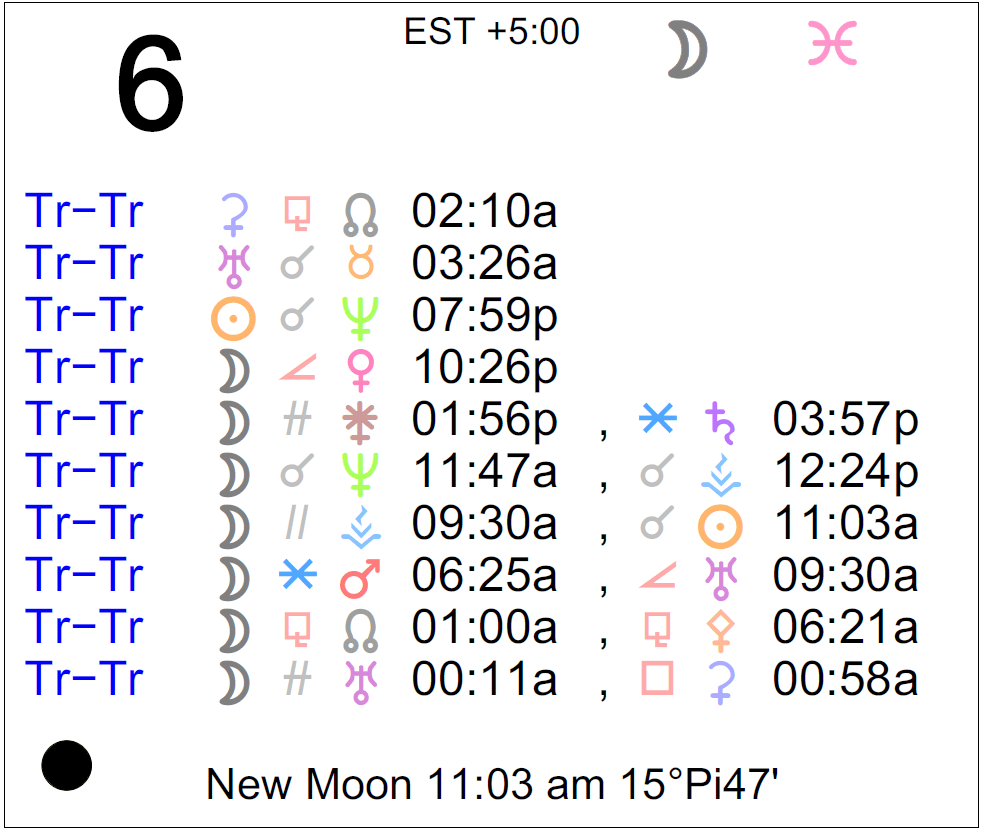Image resolution: width=984 pixels, height=832 pixels.
Task: Click the EST +5:00 timezone label
Action: pos(492,32)
